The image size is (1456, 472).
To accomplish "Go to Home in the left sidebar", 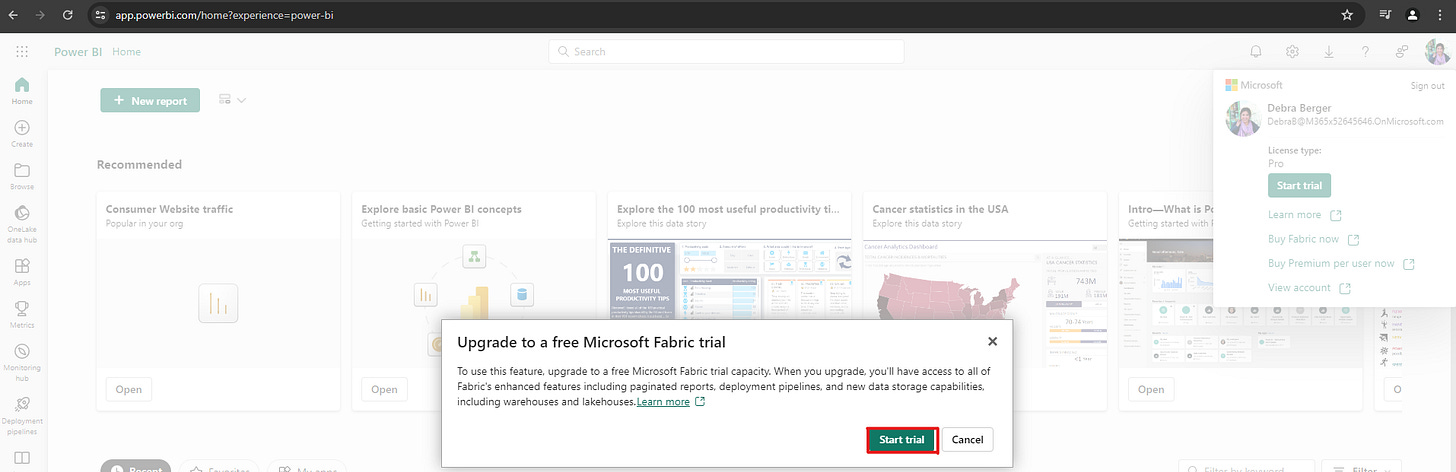I will (x=22, y=91).
